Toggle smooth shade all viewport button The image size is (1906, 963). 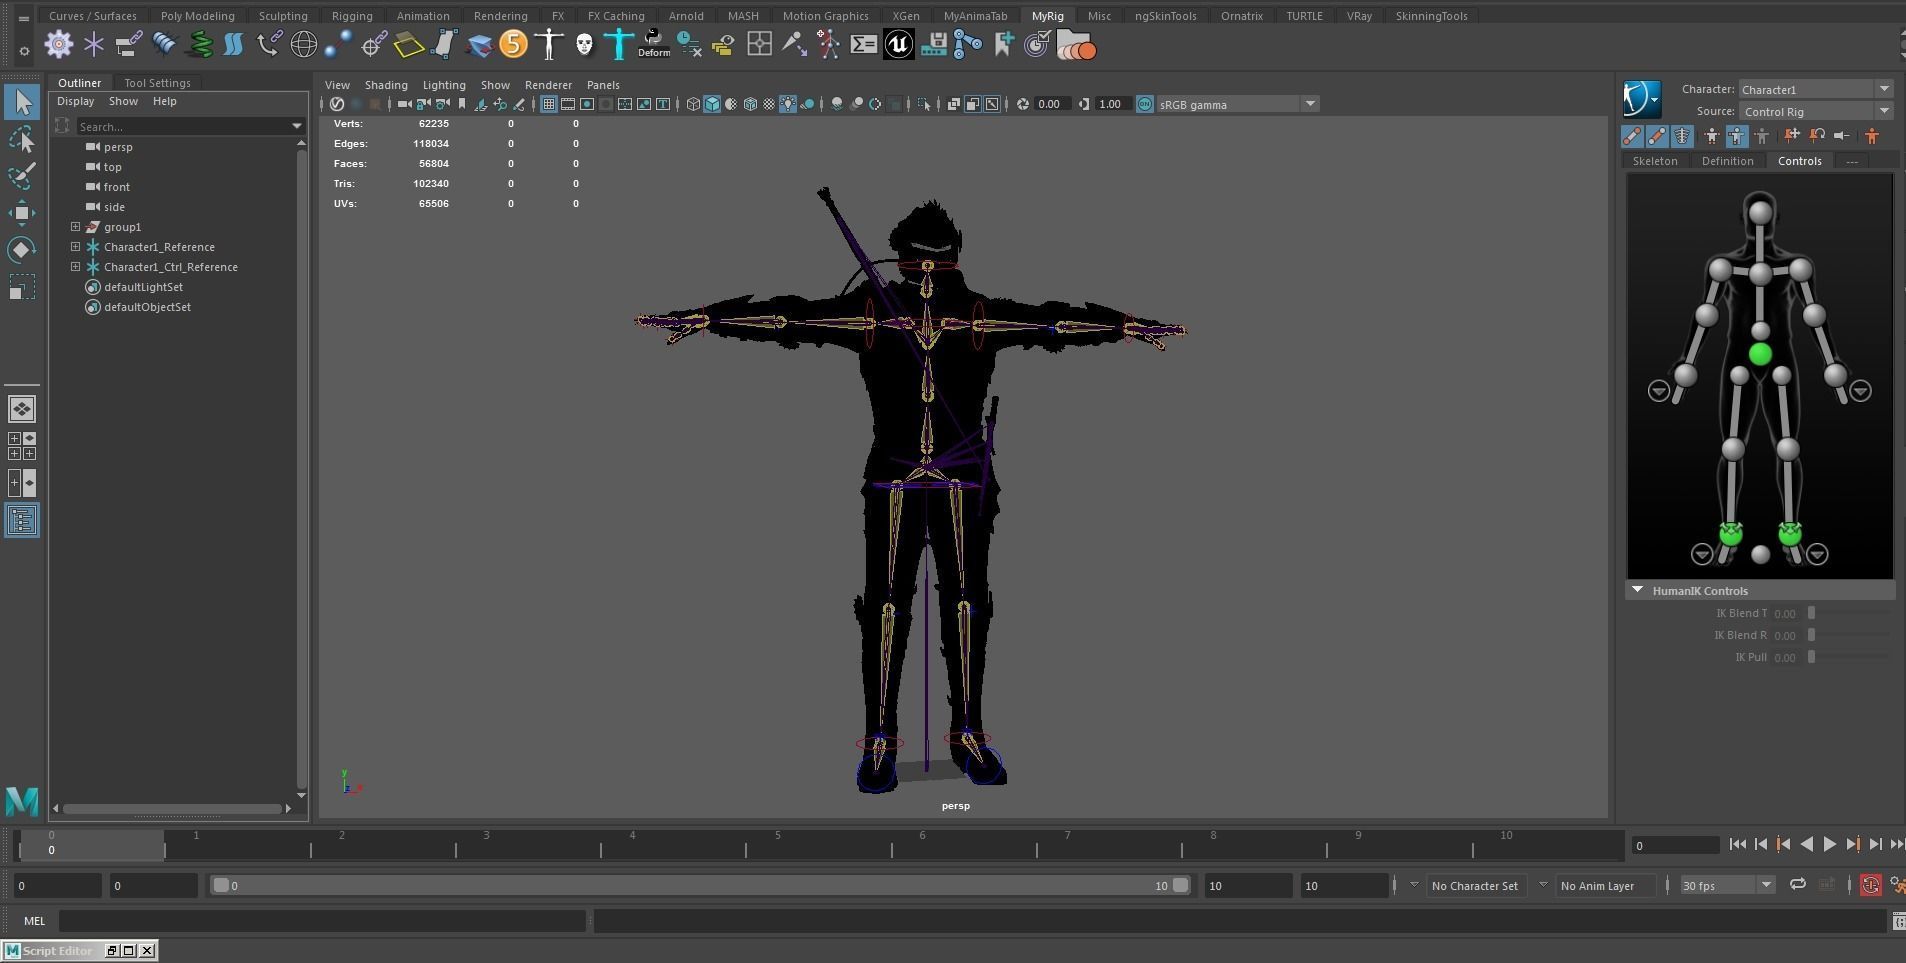tap(712, 104)
